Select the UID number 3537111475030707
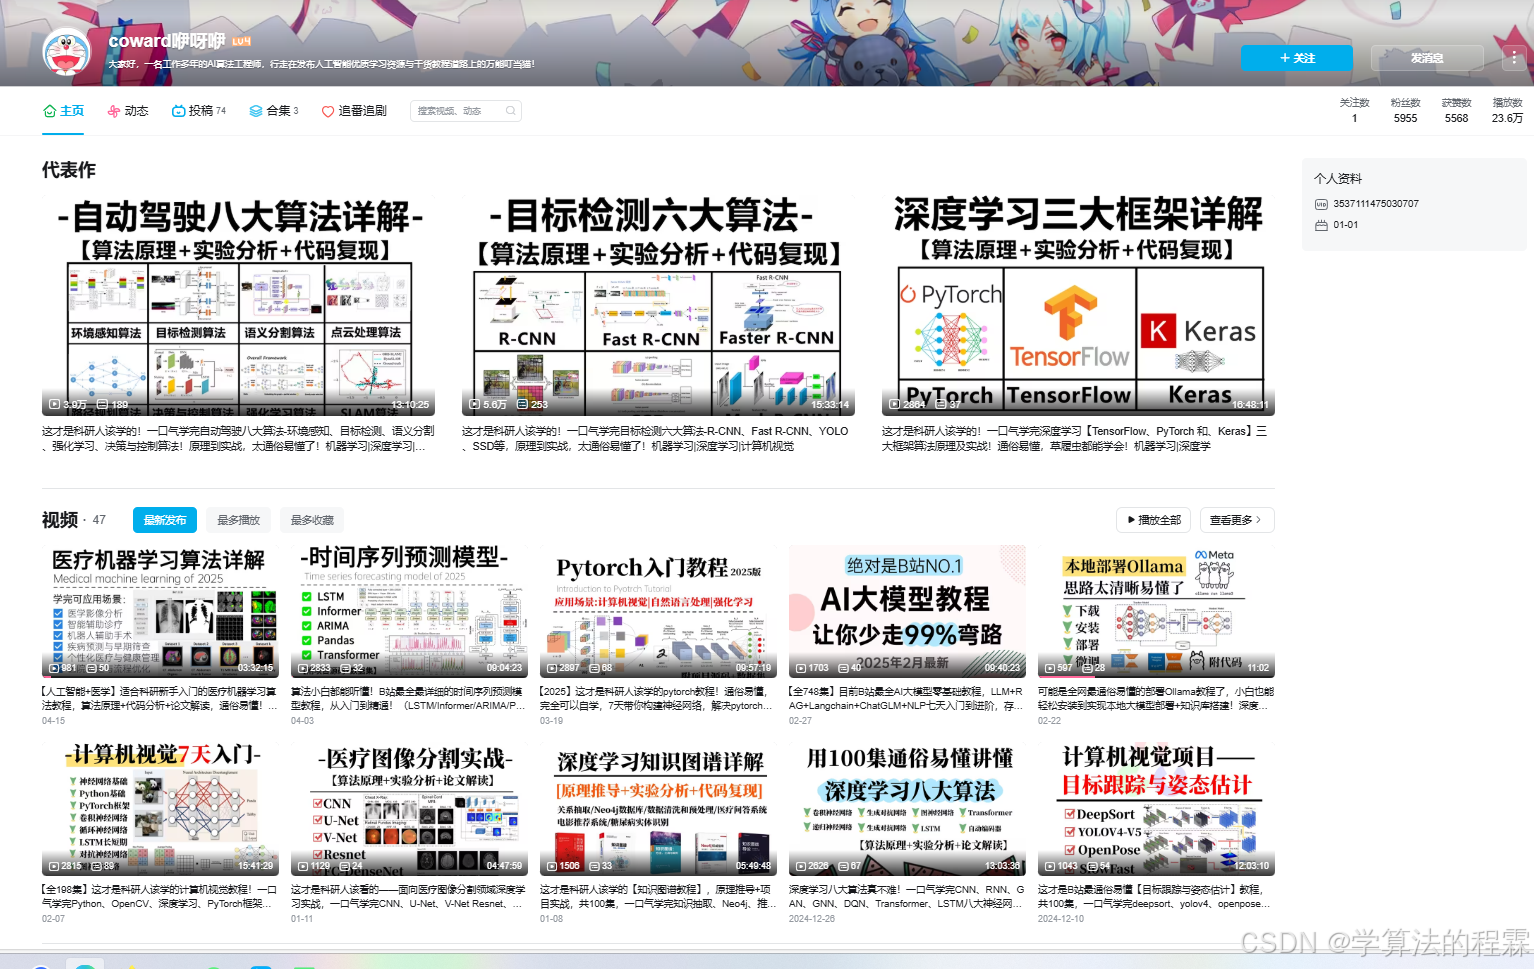 pyautogui.click(x=1376, y=204)
